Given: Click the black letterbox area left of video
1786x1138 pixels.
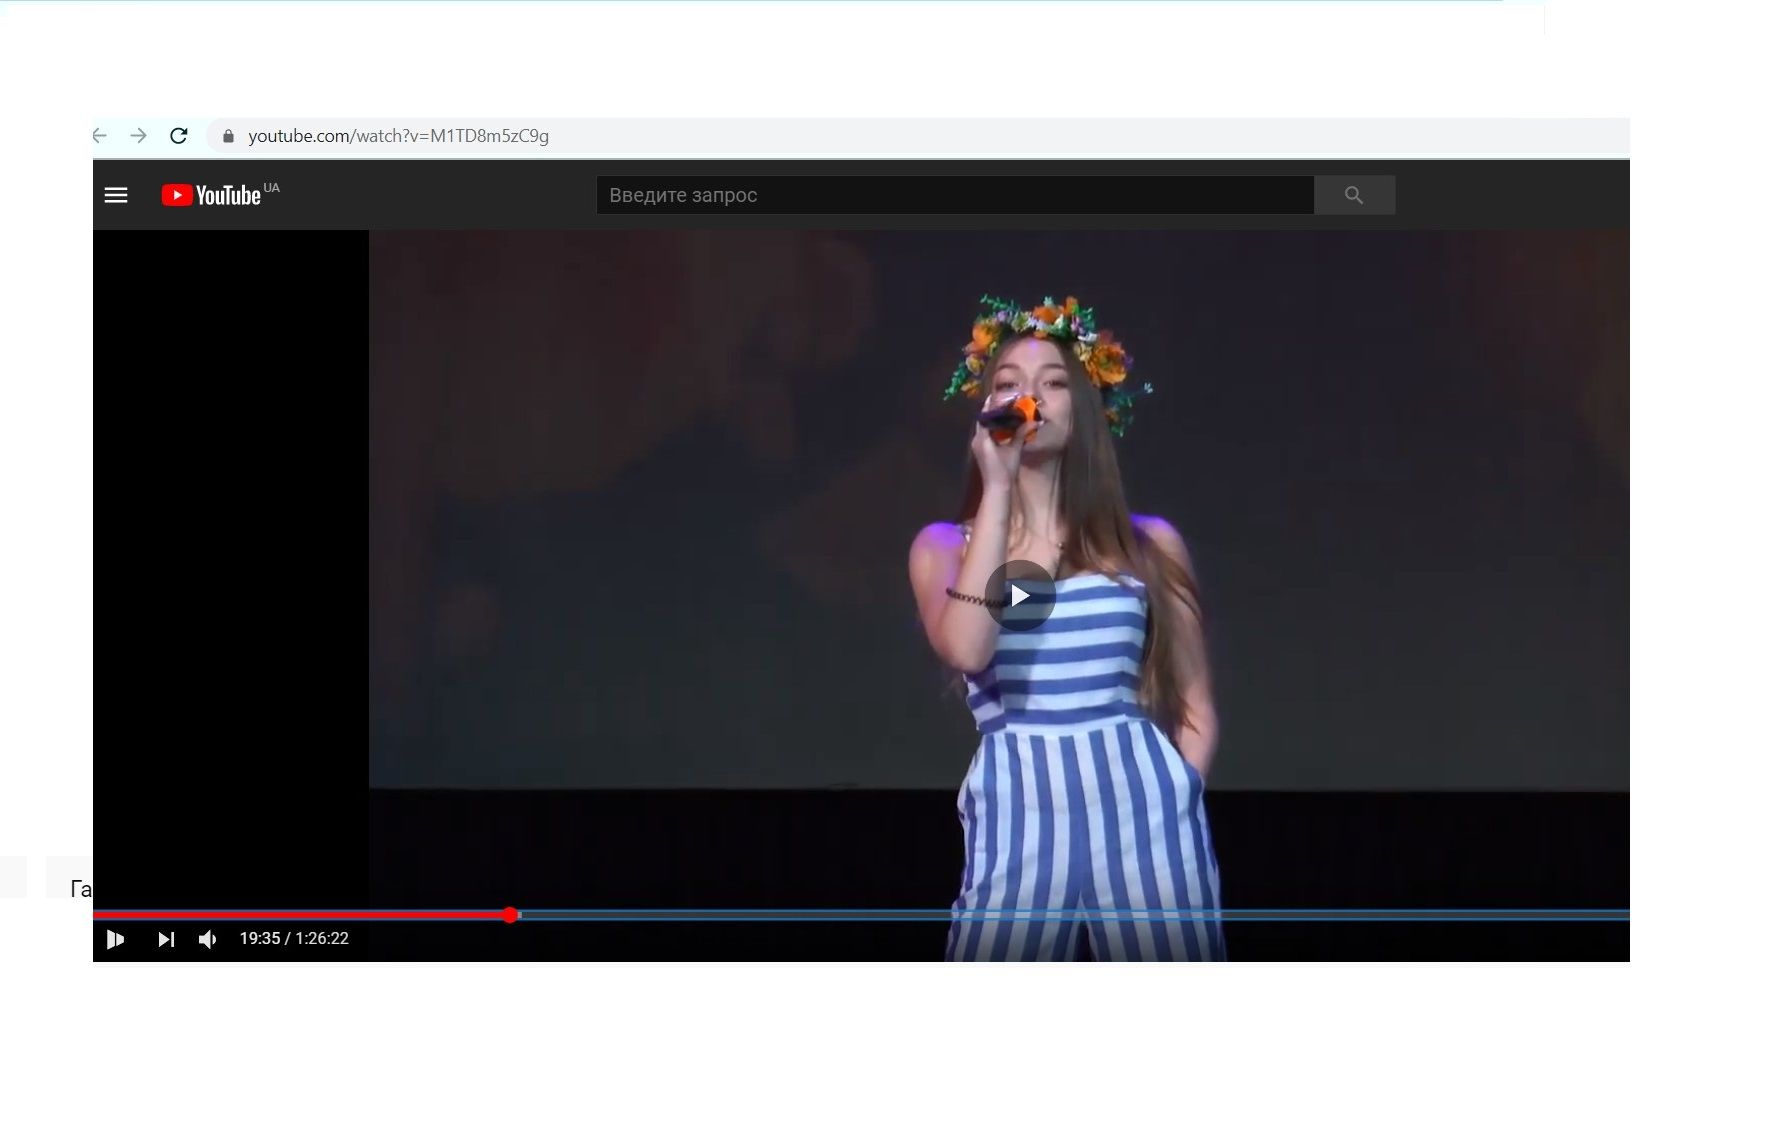Looking at the screenshot, I should 230,550.
